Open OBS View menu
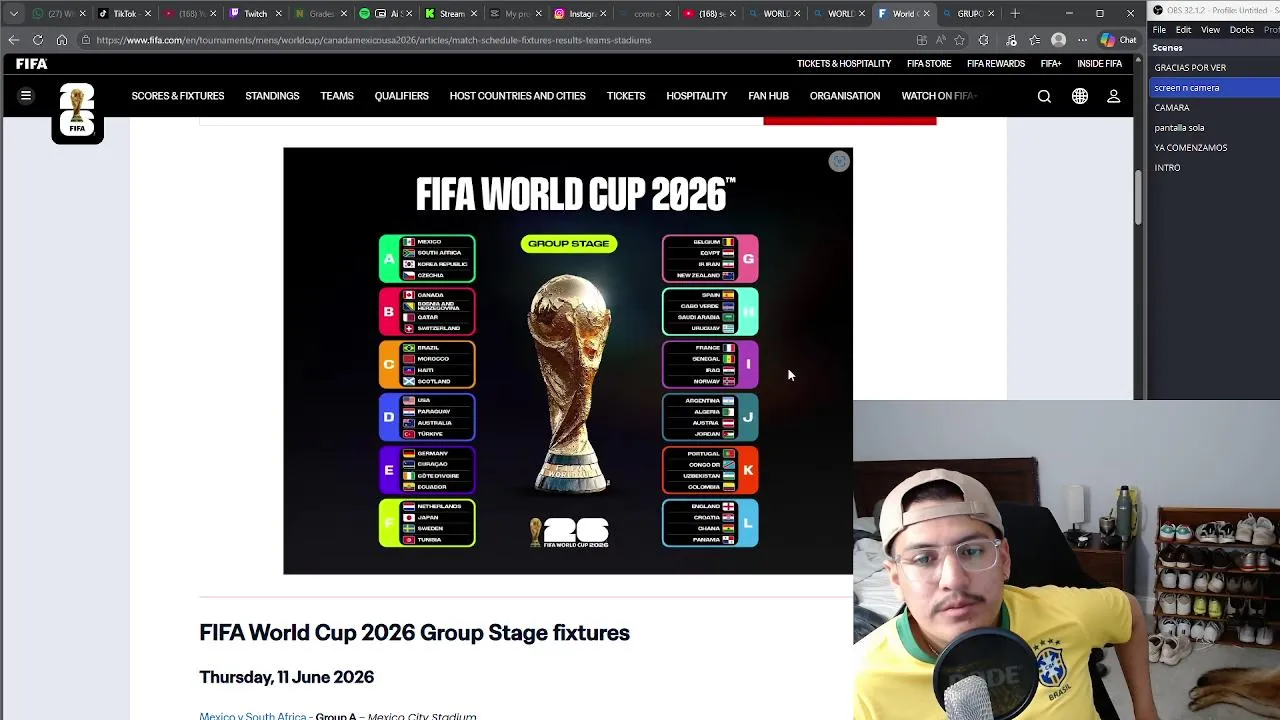 (x=1210, y=30)
